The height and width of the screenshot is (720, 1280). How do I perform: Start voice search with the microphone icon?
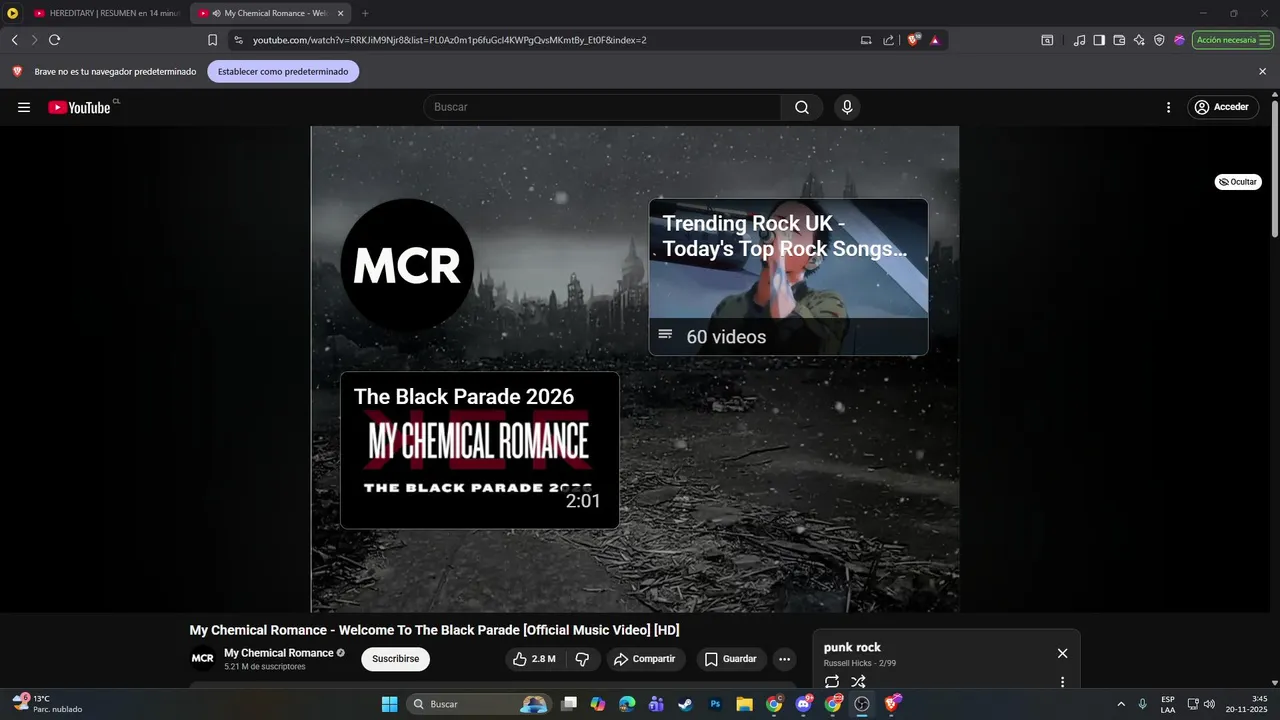click(x=847, y=107)
